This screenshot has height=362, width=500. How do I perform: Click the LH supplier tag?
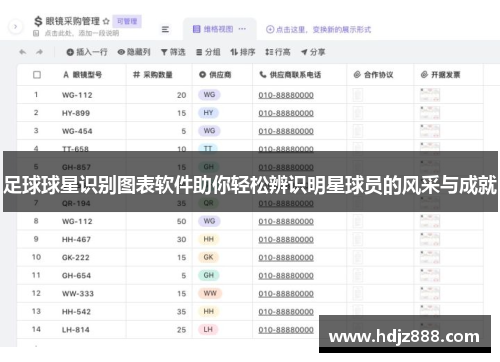pyautogui.click(x=208, y=329)
